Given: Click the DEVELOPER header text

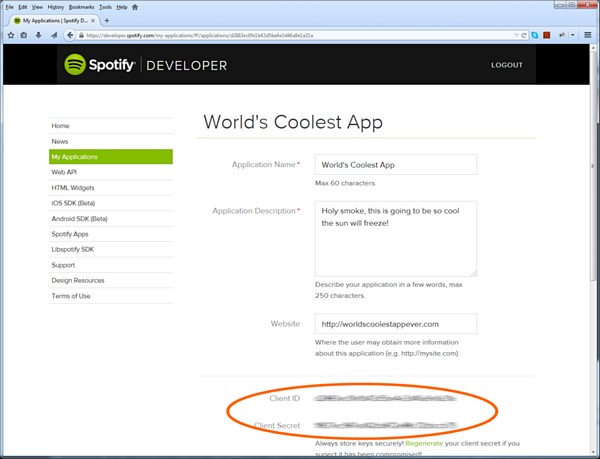Looking at the screenshot, I should (186, 65).
